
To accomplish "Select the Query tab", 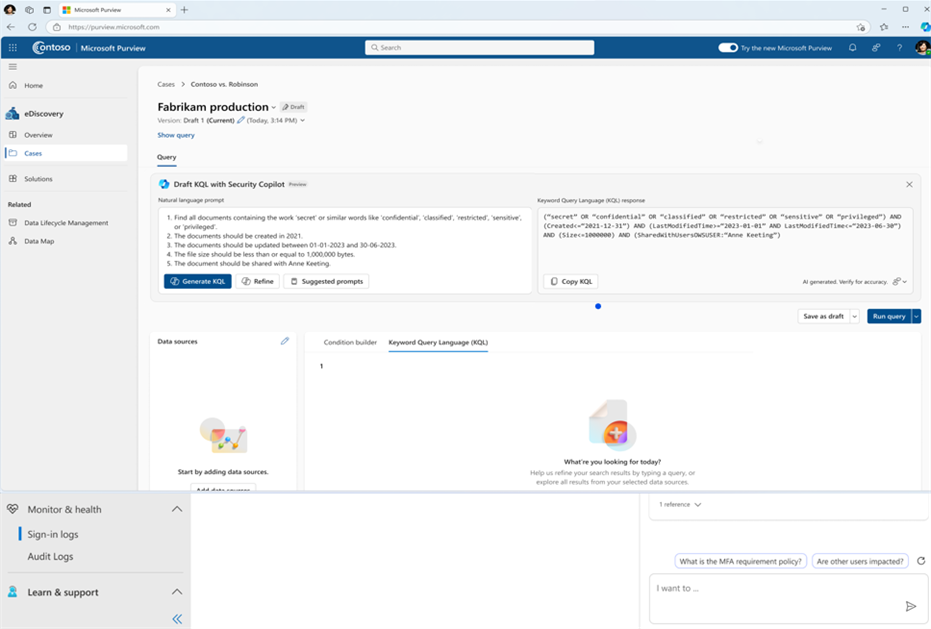I will point(167,157).
